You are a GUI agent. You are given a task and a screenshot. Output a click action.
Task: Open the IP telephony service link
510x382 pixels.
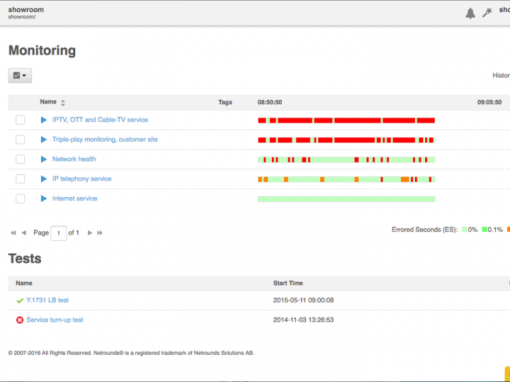pos(82,179)
